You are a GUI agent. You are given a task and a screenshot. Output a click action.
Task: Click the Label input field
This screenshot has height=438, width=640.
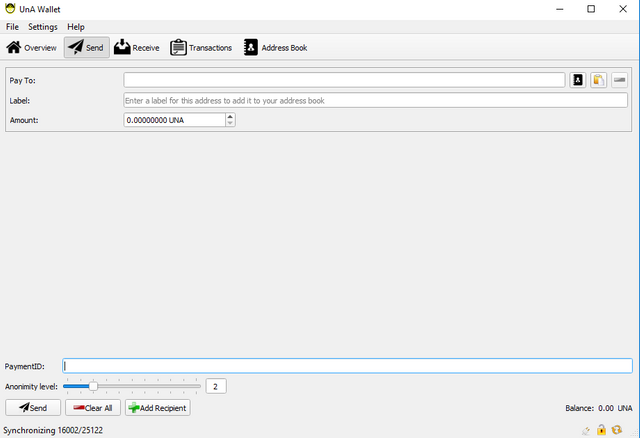pyautogui.click(x=376, y=100)
